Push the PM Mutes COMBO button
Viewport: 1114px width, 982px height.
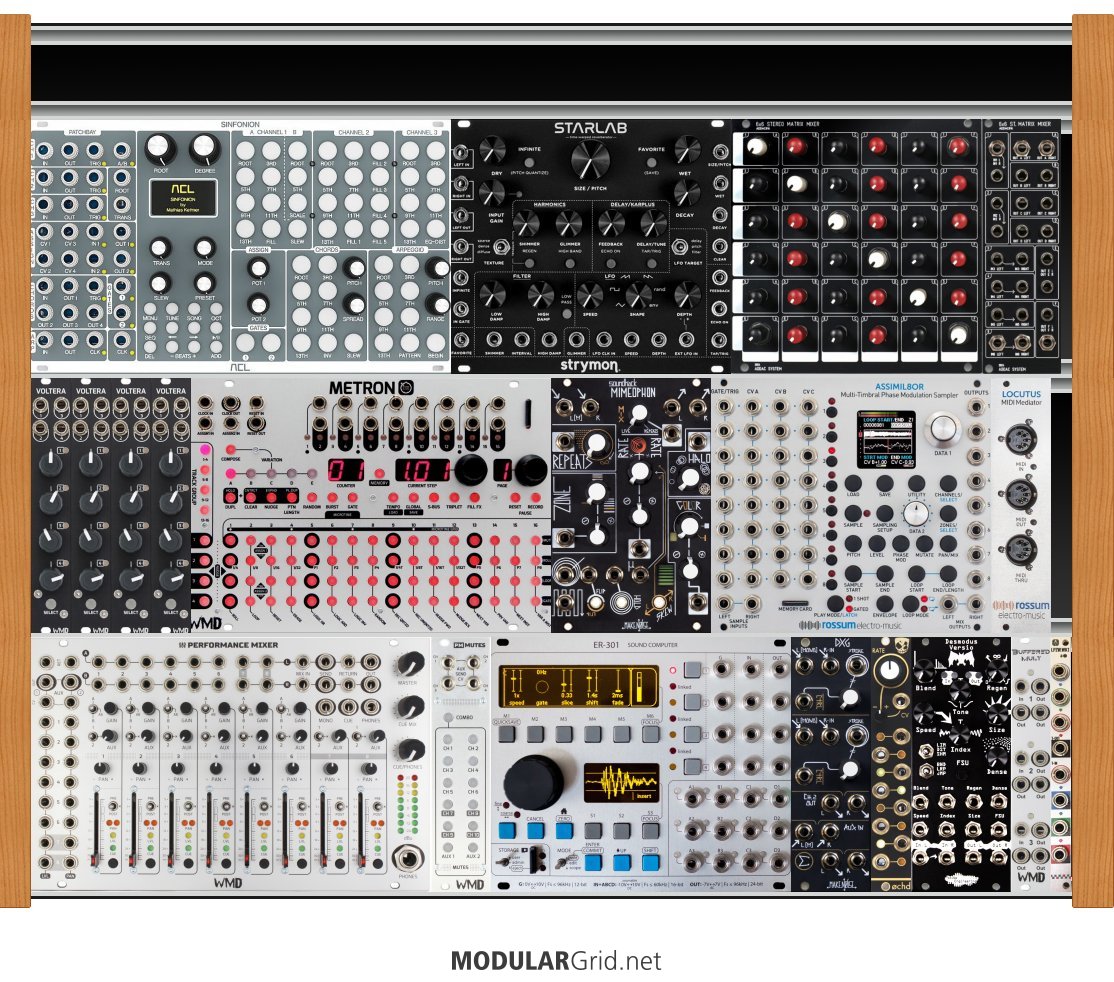448,718
